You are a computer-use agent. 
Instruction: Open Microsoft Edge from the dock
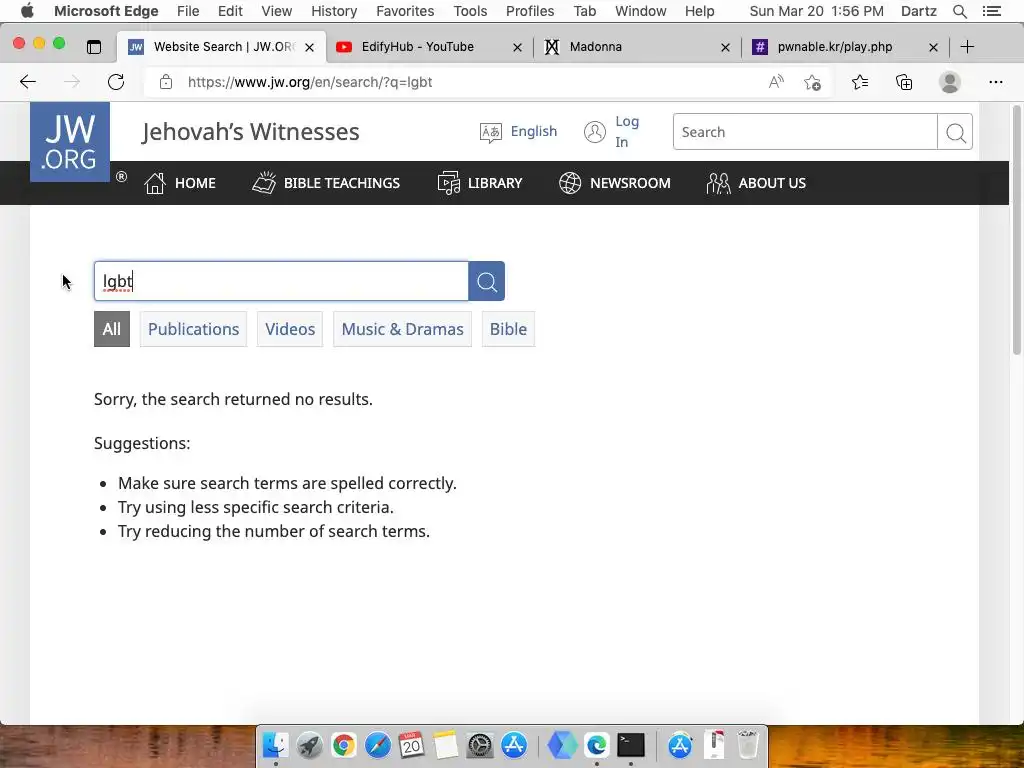click(x=596, y=745)
